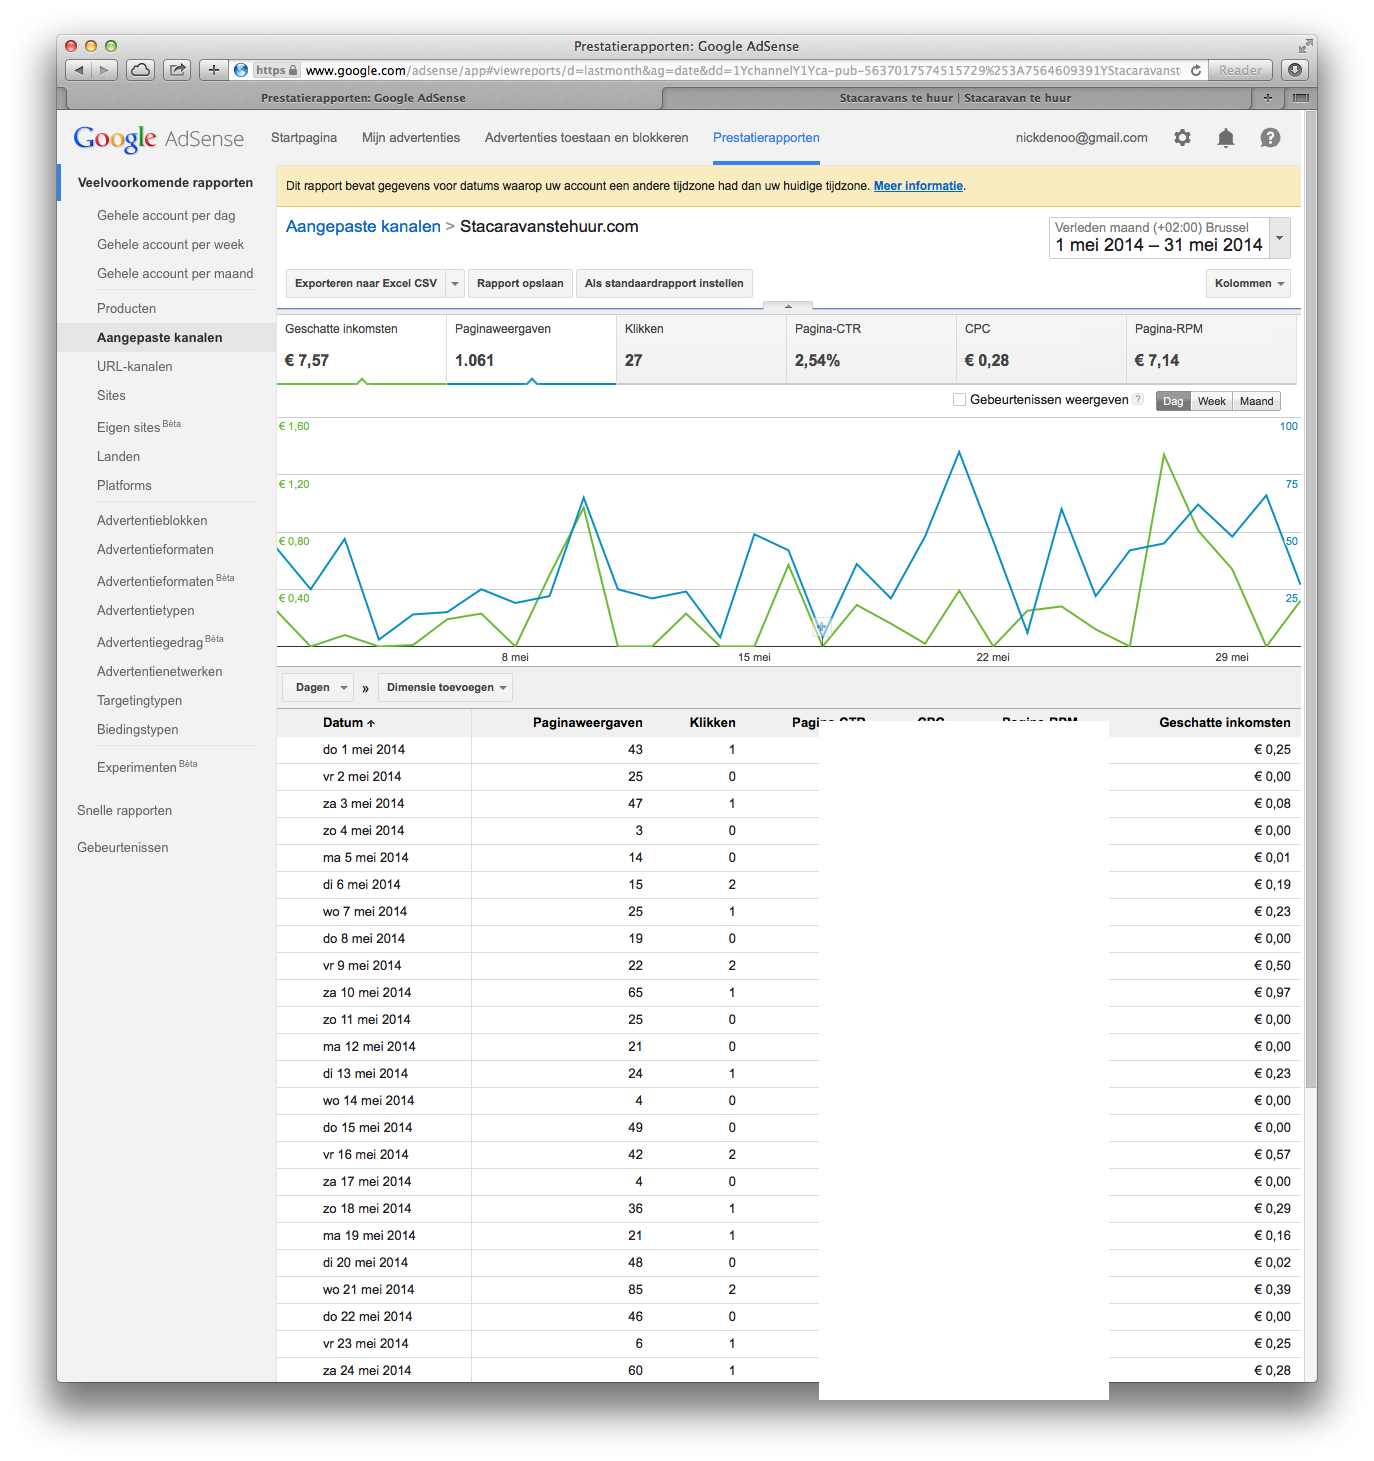Click the fullscreen arrows icon in title bar
The image size is (1374, 1461).
(1305, 46)
